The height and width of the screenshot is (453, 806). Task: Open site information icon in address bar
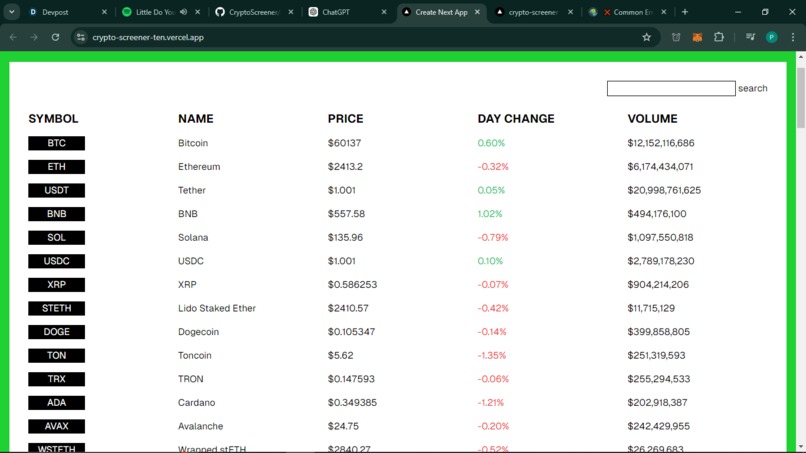tap(81, 37)
